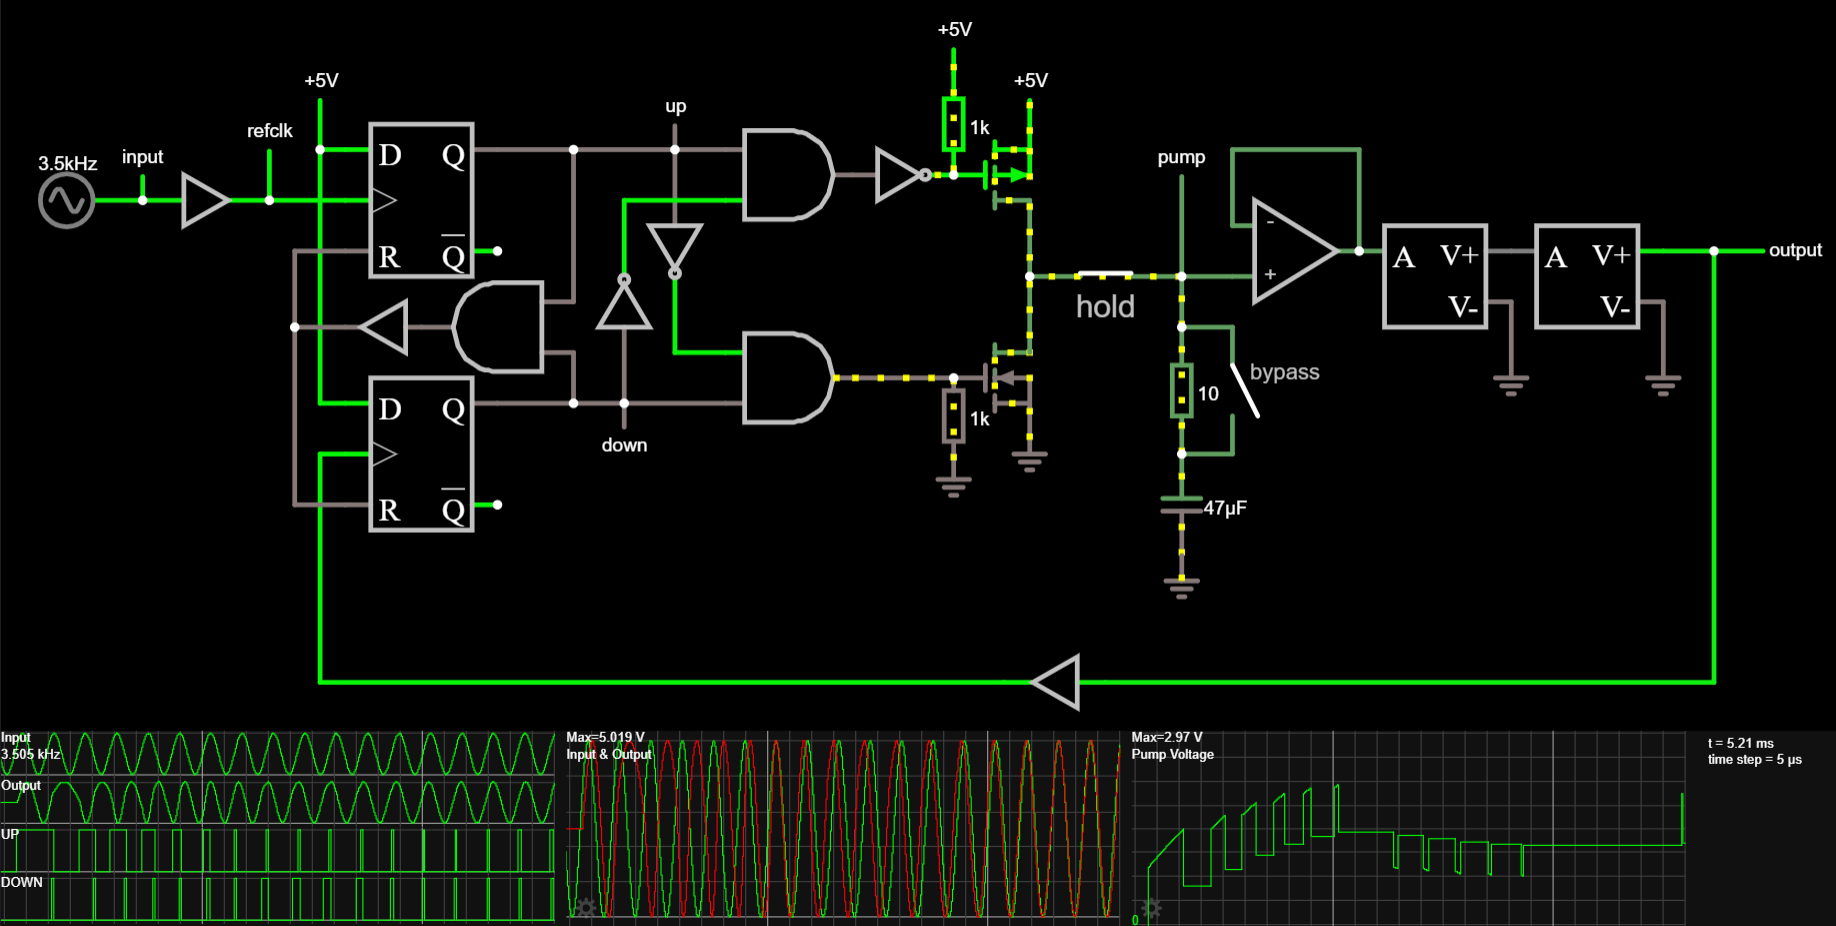This screenshot has height=926, width=1836.
Task: Select the inverter after the upper AND gate
Action: pyautogui.click(x=903, y=175)
